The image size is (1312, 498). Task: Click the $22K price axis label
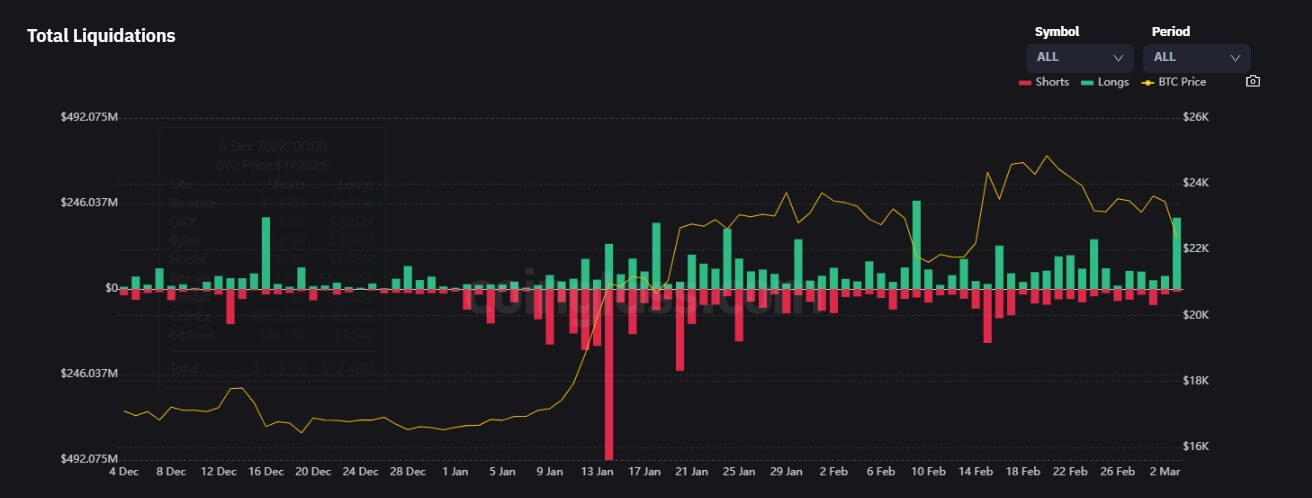point(1196,249)
